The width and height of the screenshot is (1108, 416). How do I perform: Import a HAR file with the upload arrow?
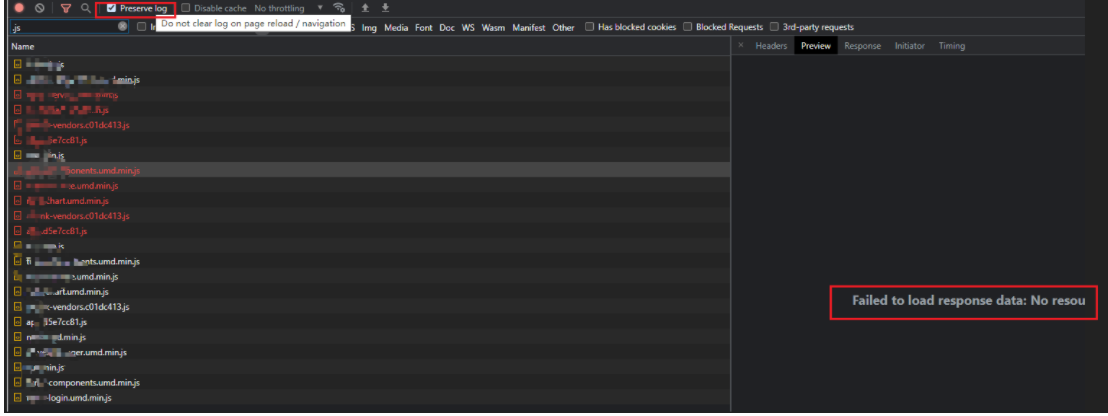pyautogui.click(x=365, y=8)
